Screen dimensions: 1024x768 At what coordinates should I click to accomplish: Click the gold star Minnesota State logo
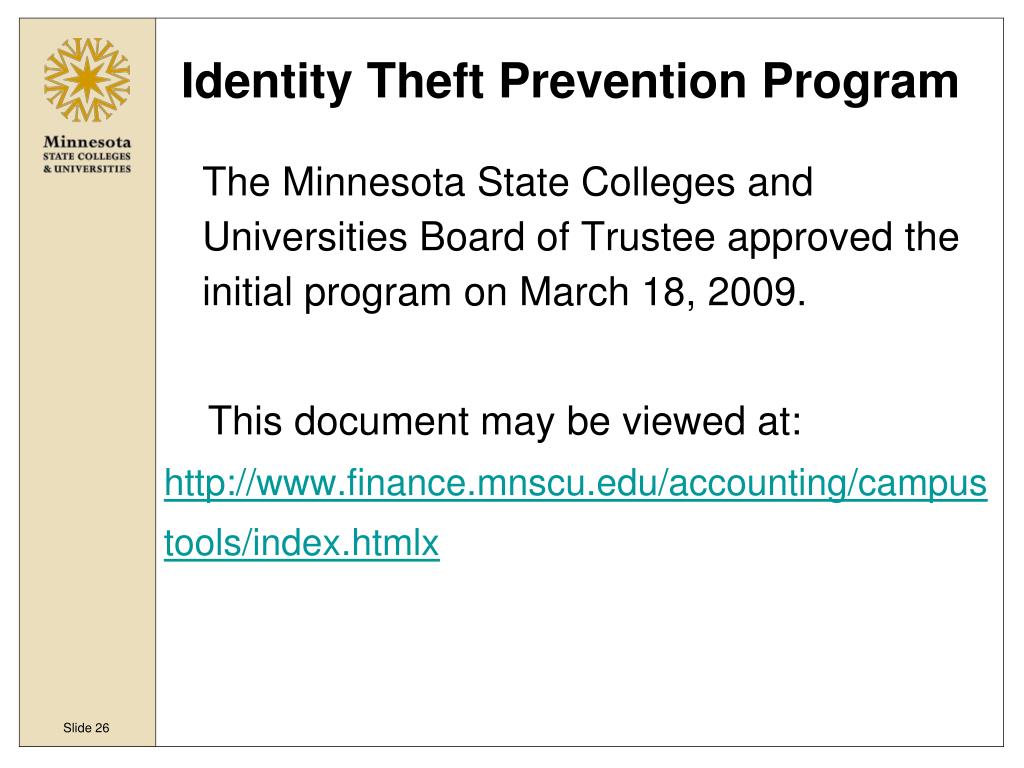pos(87,80)
